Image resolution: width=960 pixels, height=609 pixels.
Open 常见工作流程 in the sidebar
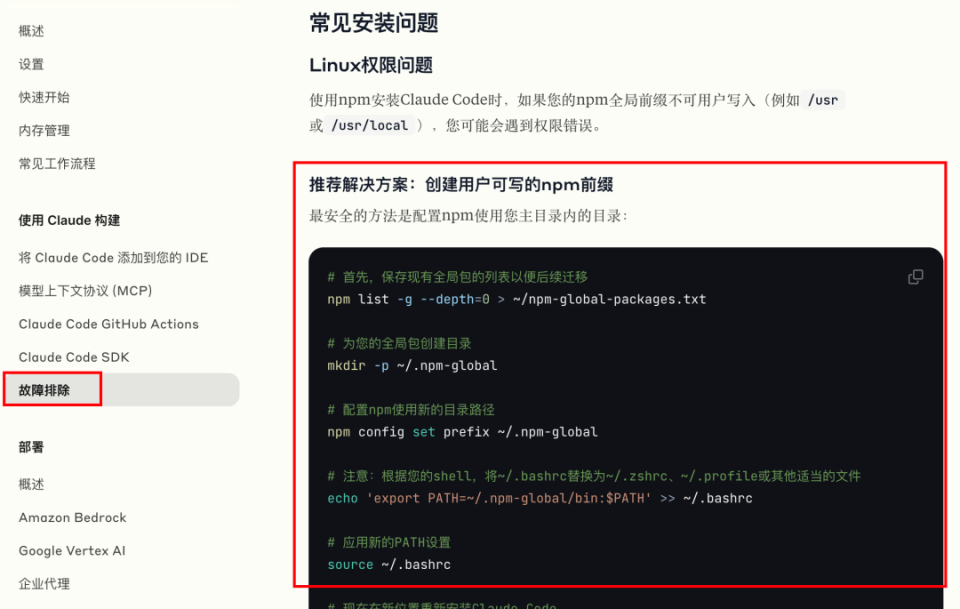[x=57, y=163]
